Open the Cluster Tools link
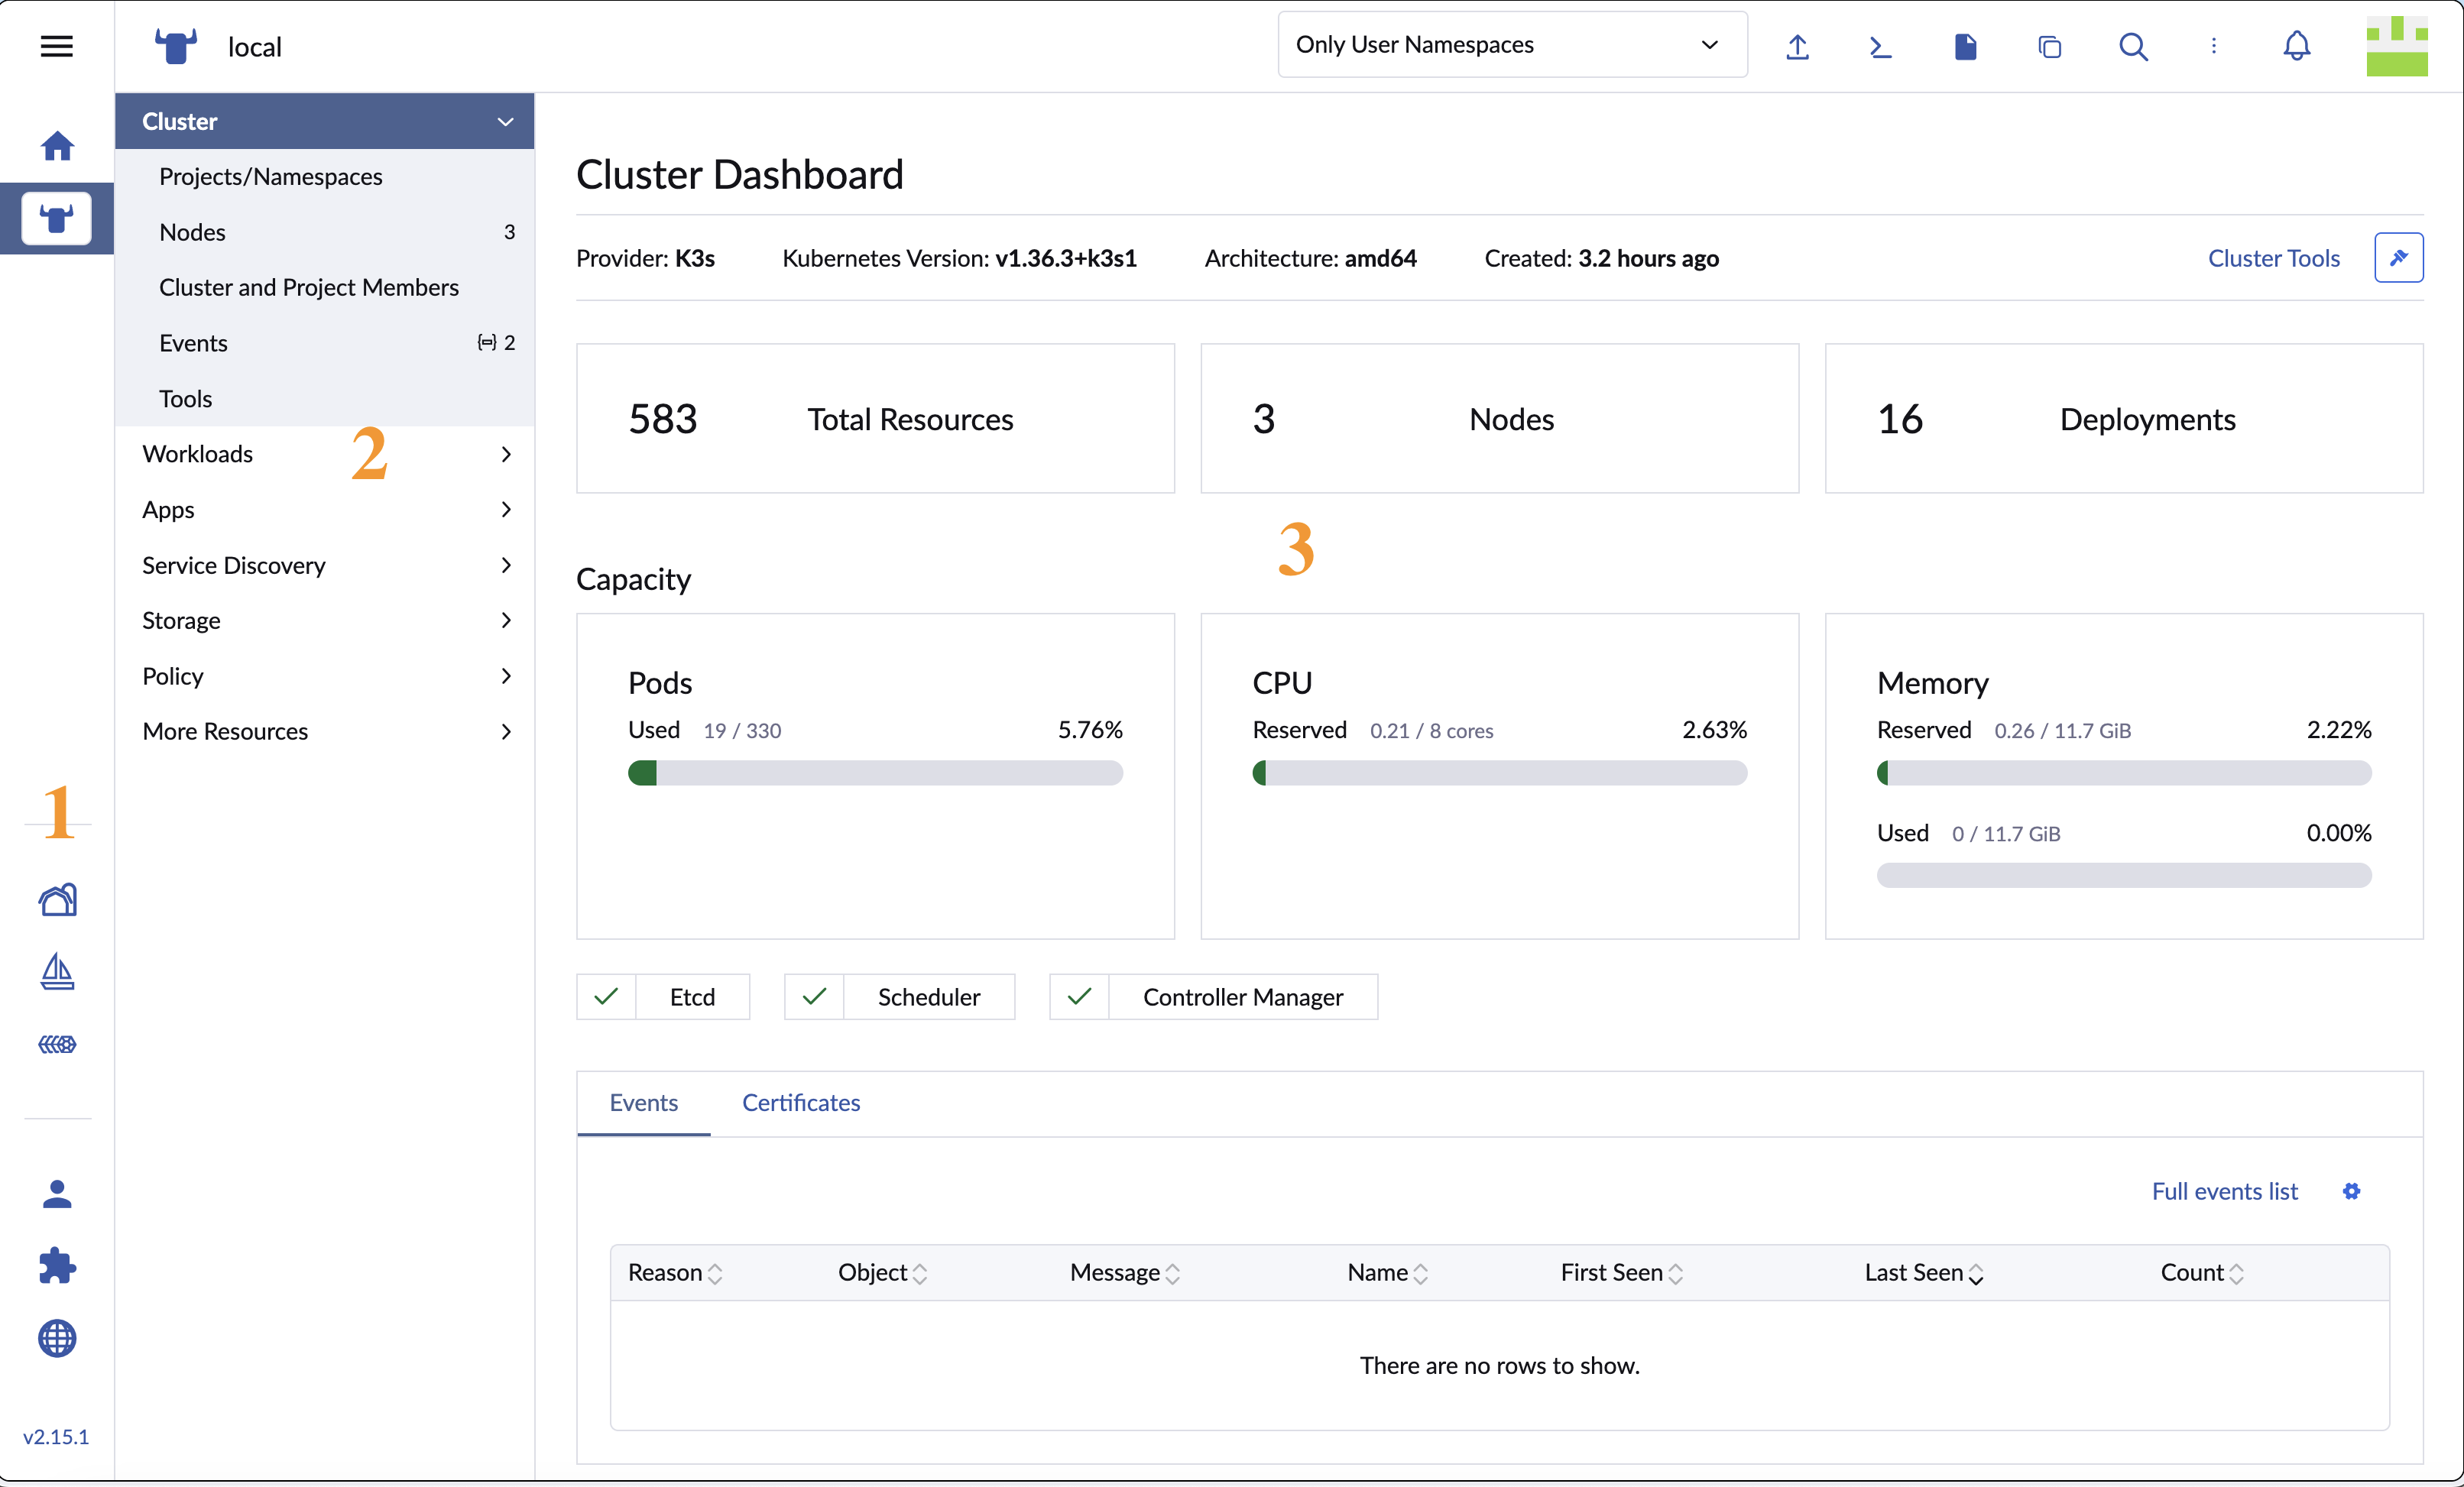The width and height of the screenshot is (2464, 1487). click(x=2273, y=258)
